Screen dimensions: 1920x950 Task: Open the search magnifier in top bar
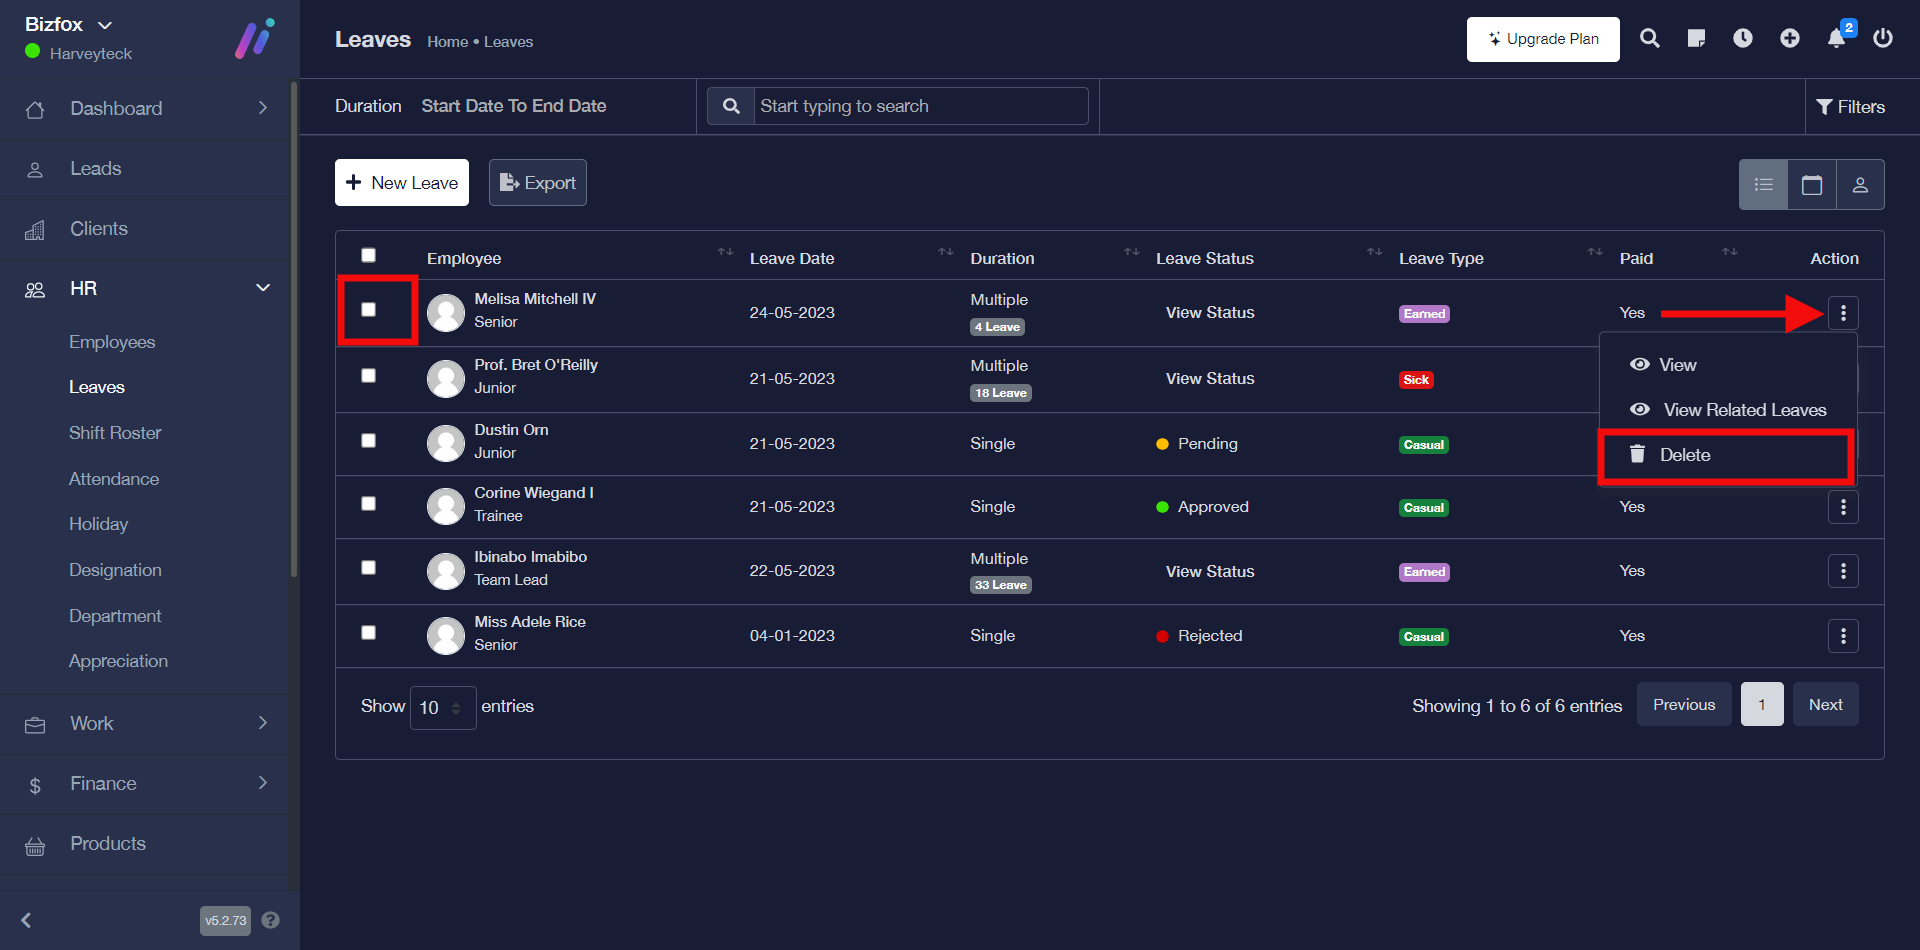[x=1650, y=39]
